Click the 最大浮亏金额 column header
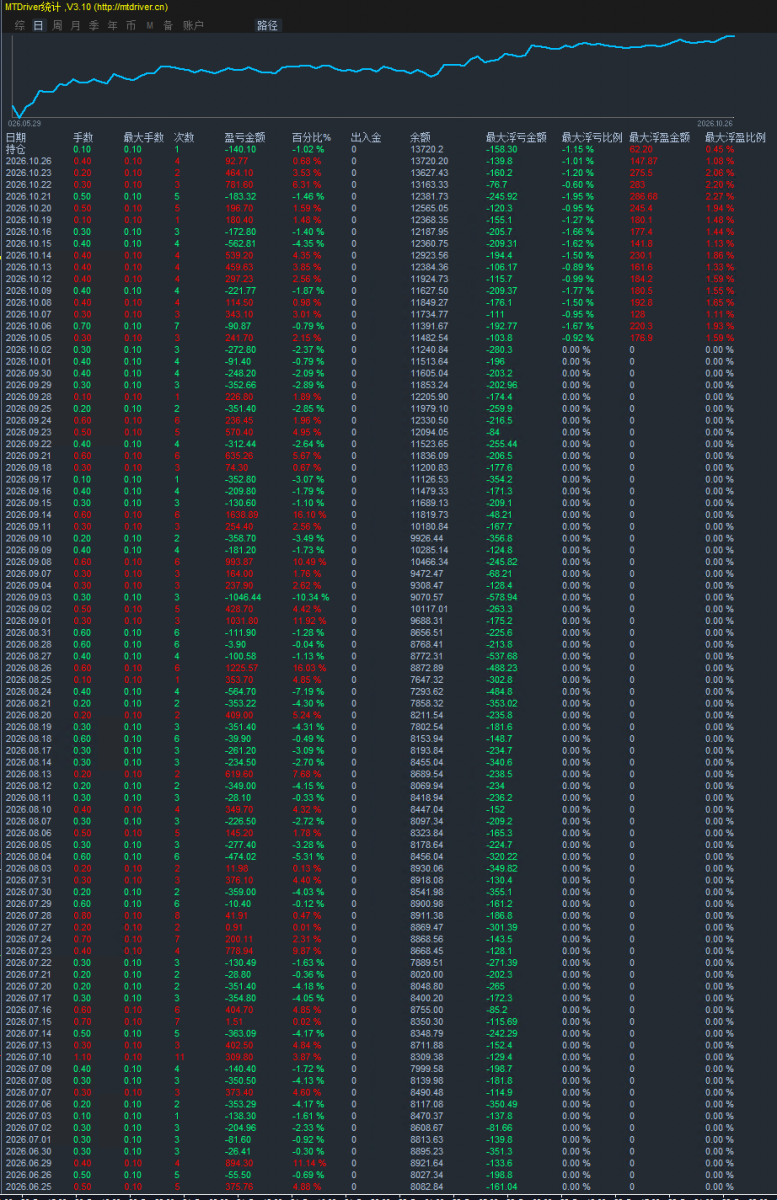Screen dimensions: 777x1200 click(x=517, y=137)
